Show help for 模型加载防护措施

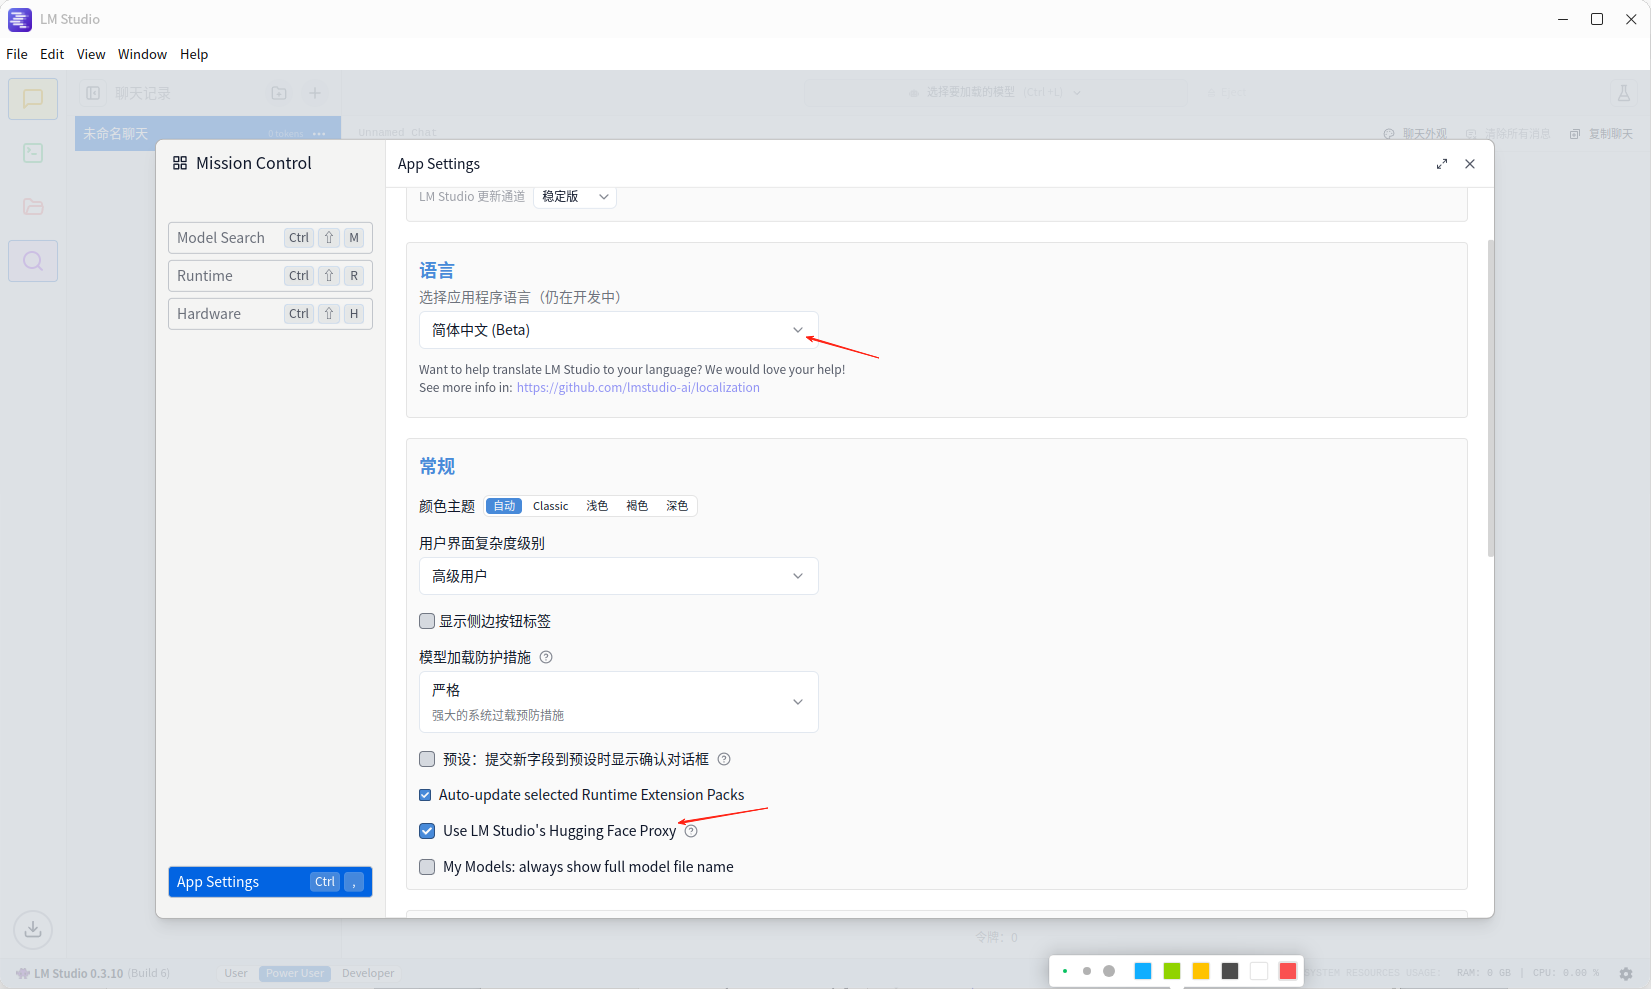click(546, 657)
